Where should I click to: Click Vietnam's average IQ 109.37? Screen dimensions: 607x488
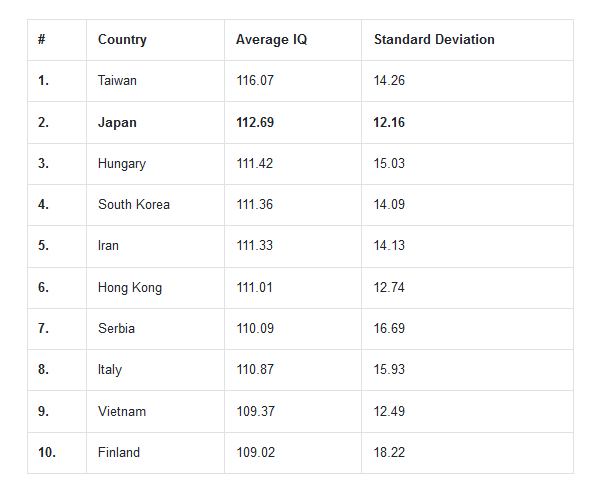pyautogui.click(x=255, y=411)
